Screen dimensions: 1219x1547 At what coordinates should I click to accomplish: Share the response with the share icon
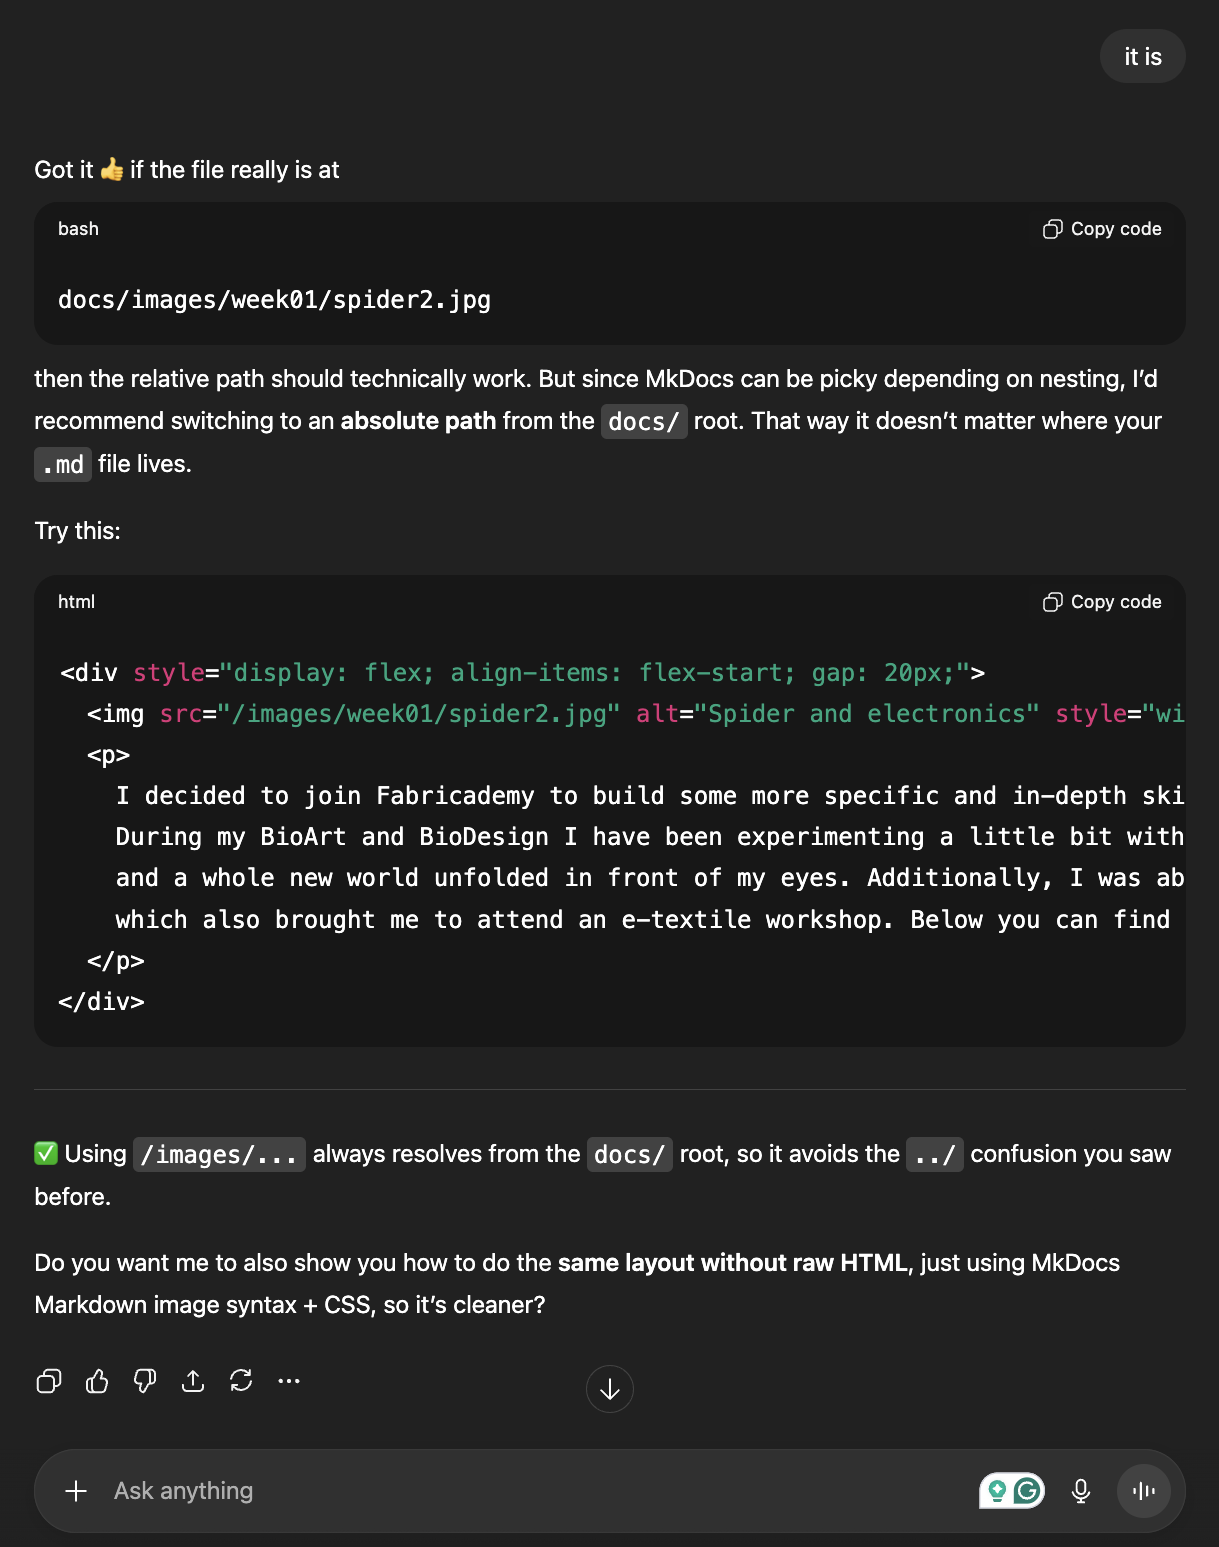[193, 1381]
